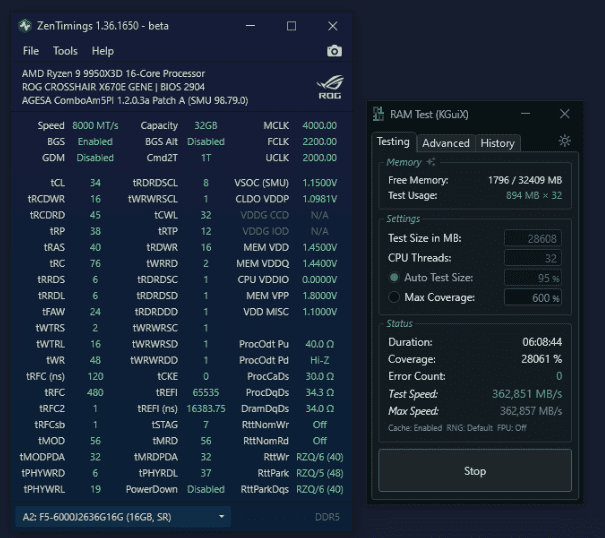Screen dimensions: 605x538
Task: Click the AGESA ComboAm5PI version line
Action: point(135,100)
